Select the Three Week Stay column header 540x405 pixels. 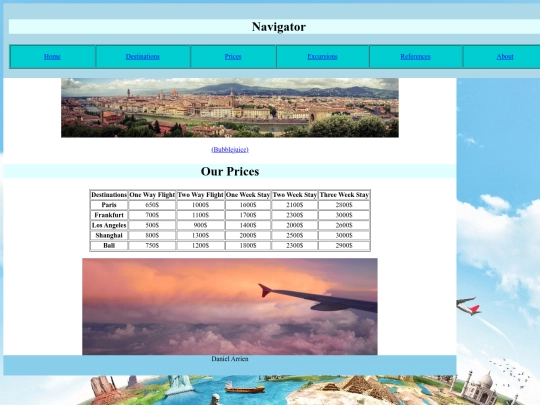click(x=344, y=195)
